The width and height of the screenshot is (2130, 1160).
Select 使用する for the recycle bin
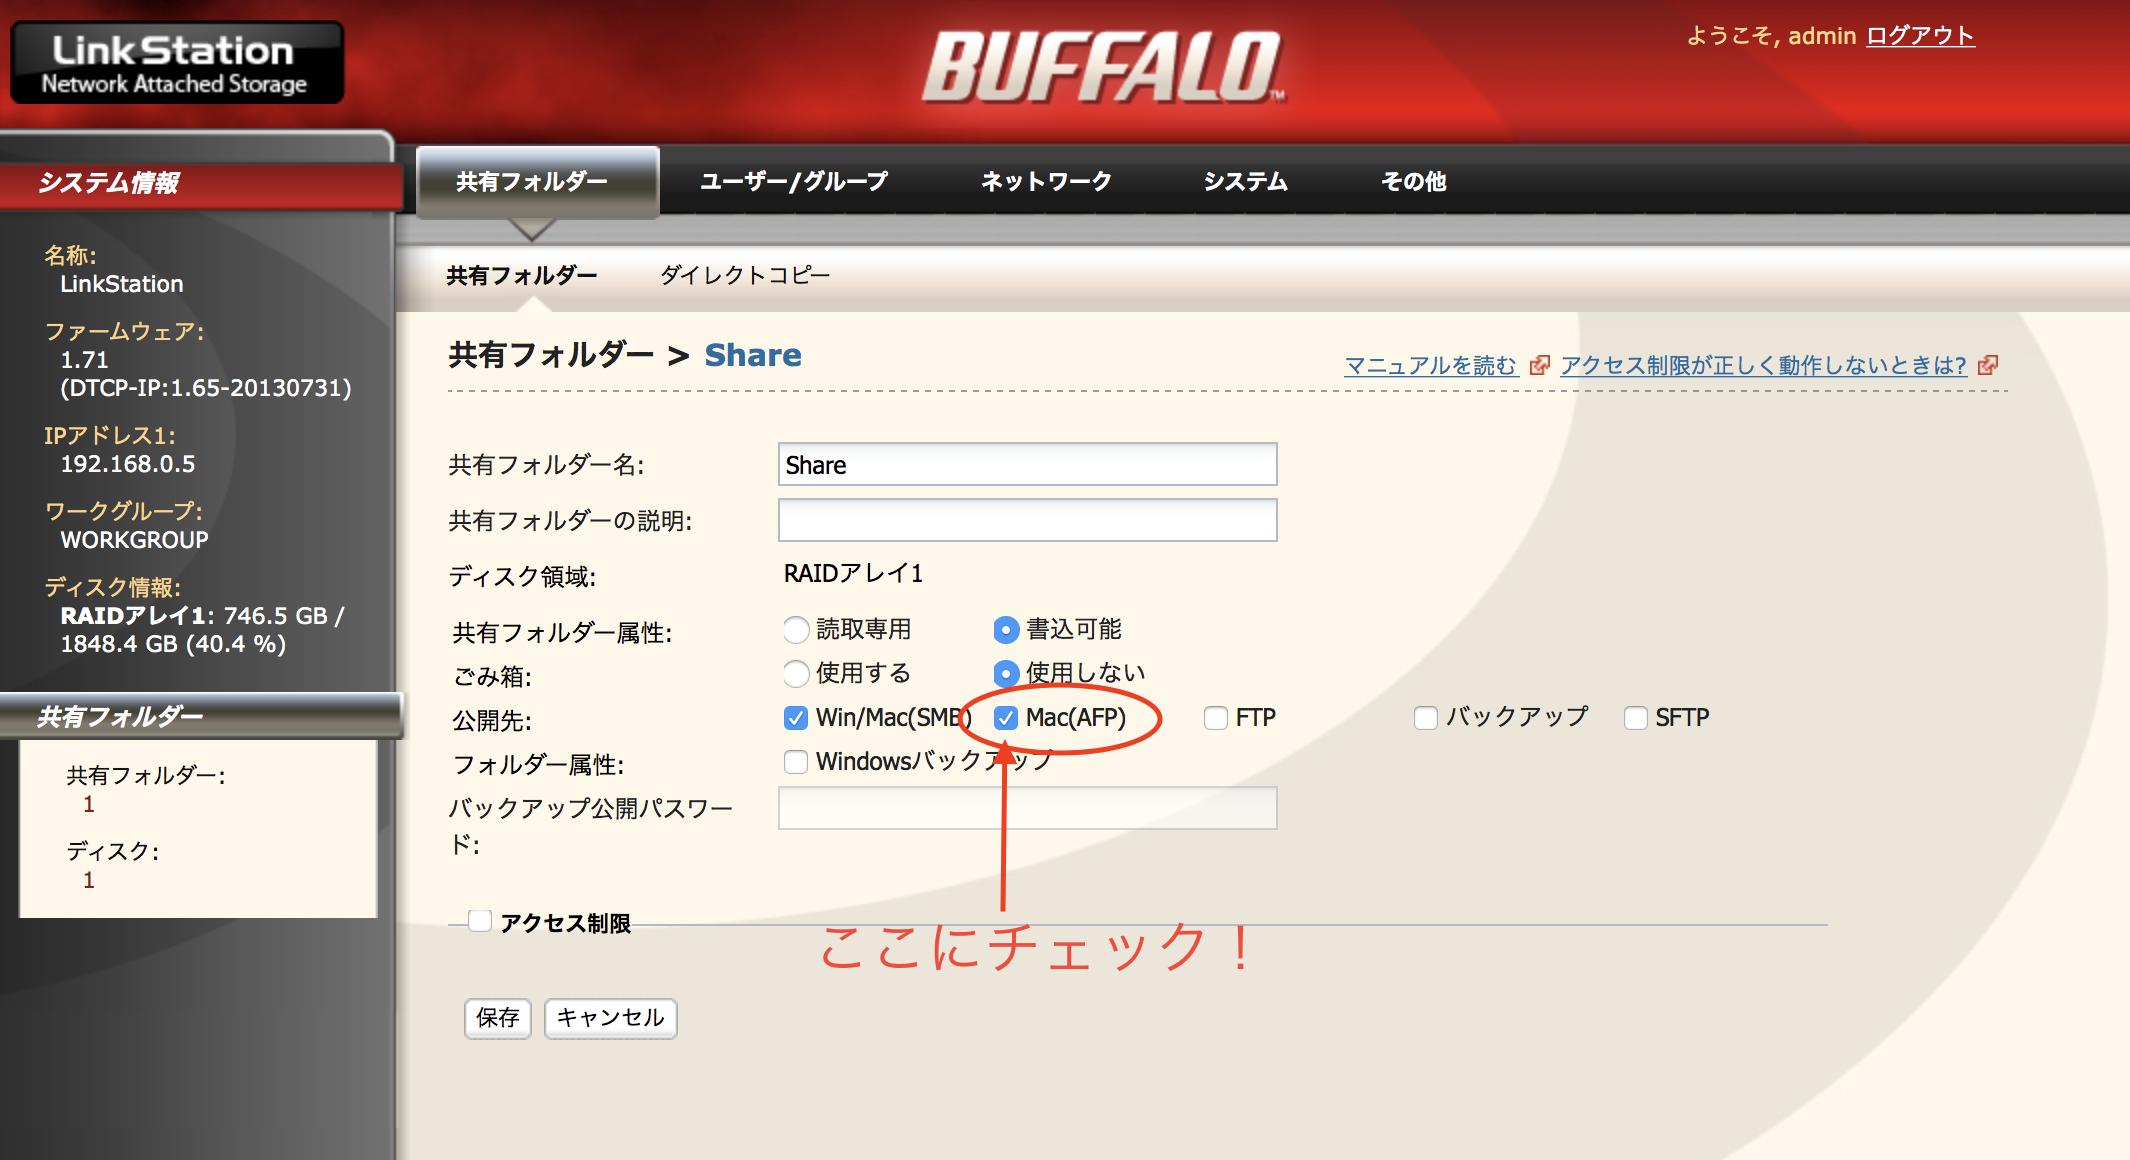pyautogui.click(x=796, y=674)
